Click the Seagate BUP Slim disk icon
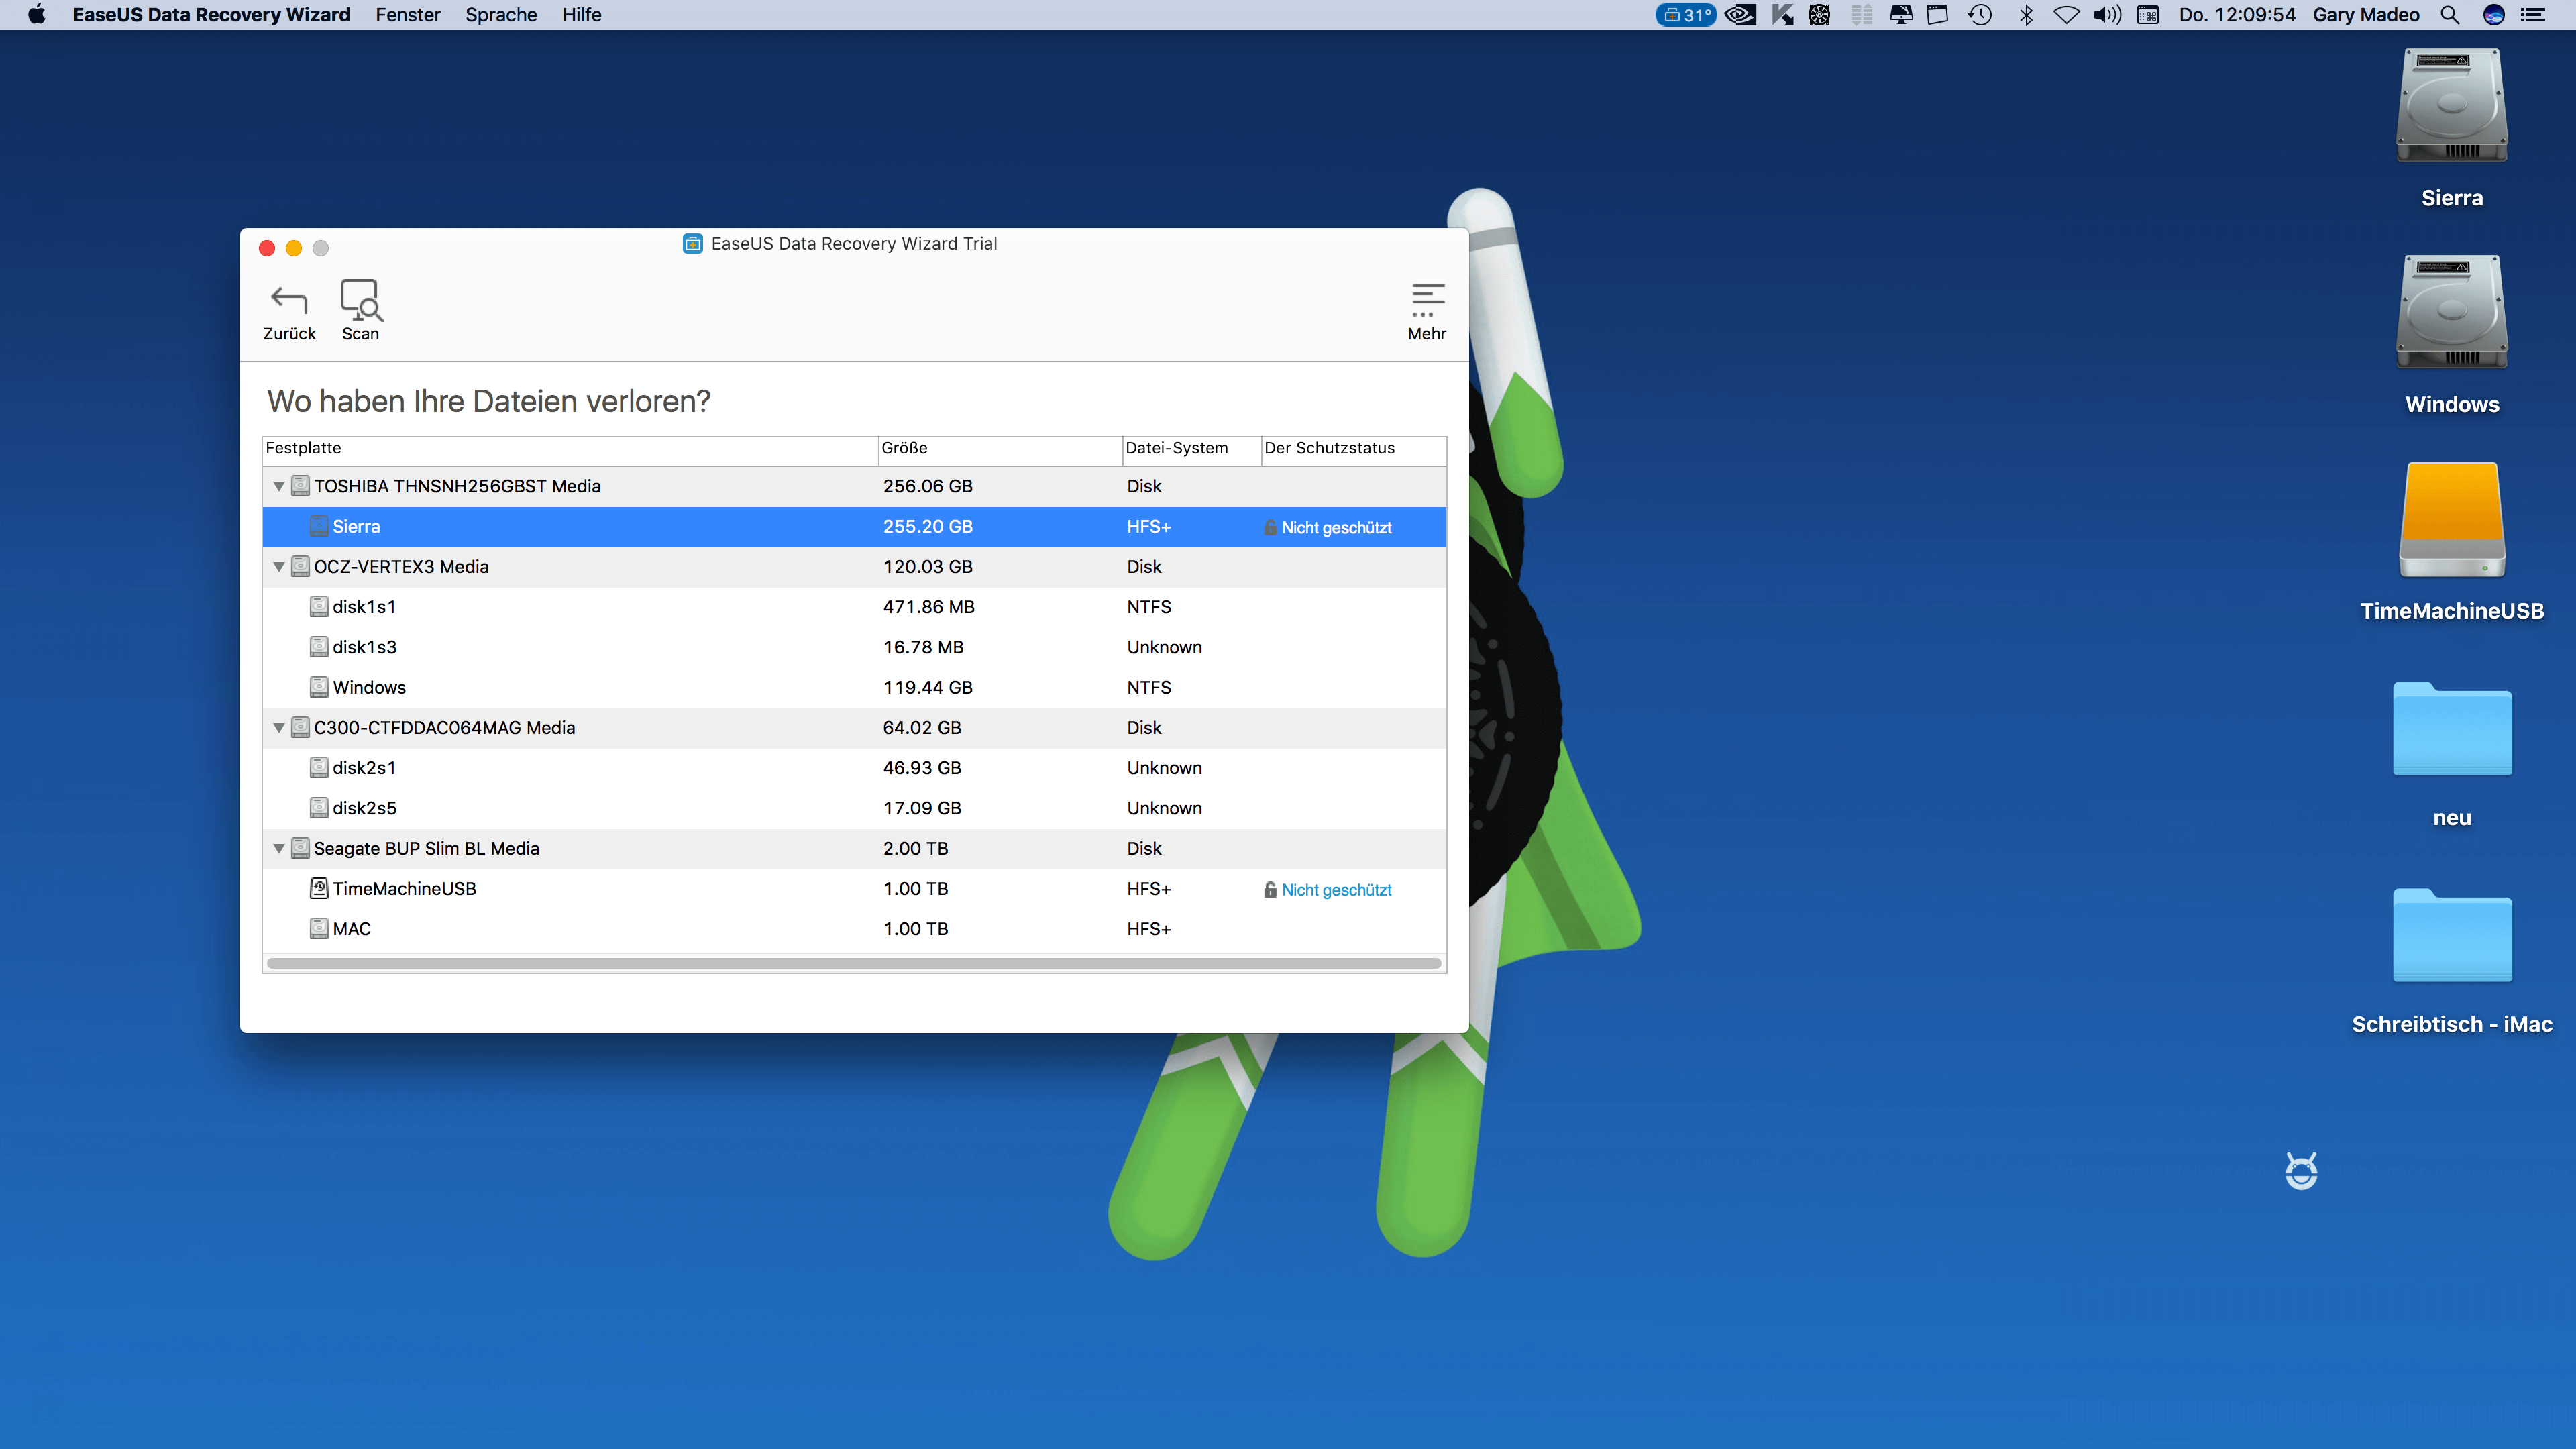 [300, 848]
